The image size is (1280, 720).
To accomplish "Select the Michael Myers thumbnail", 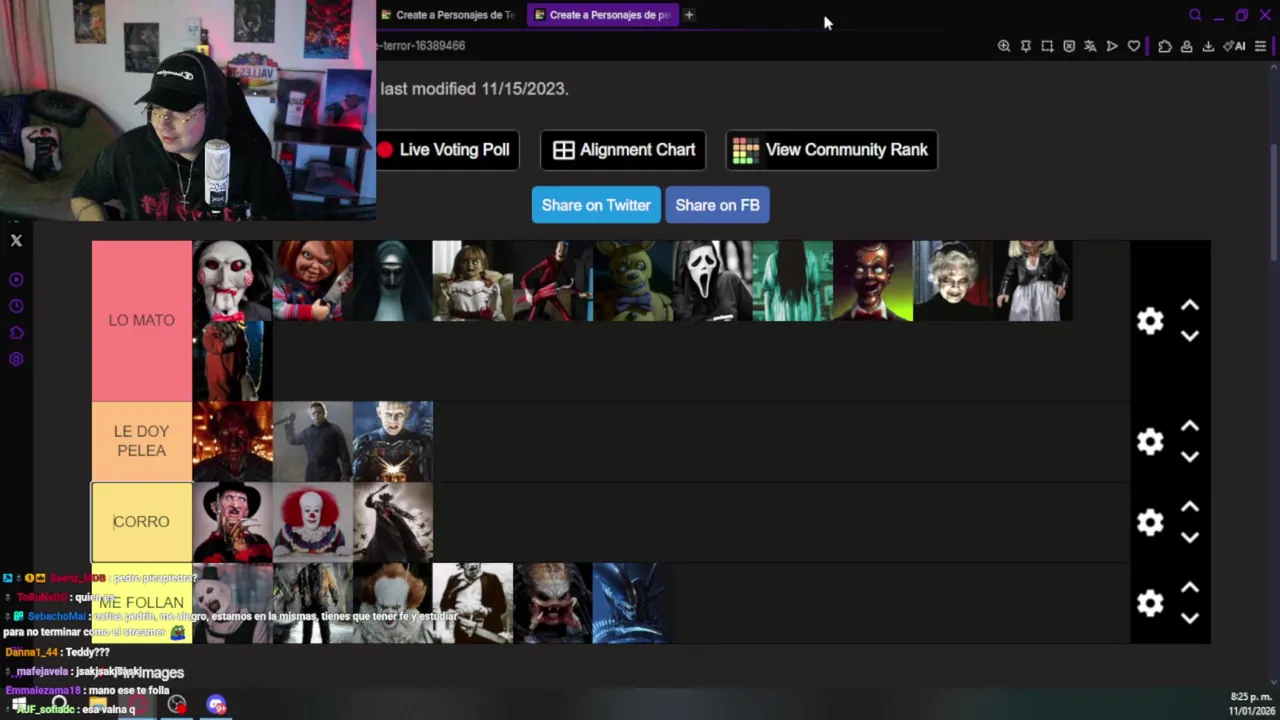I will [x=312, y=441].
